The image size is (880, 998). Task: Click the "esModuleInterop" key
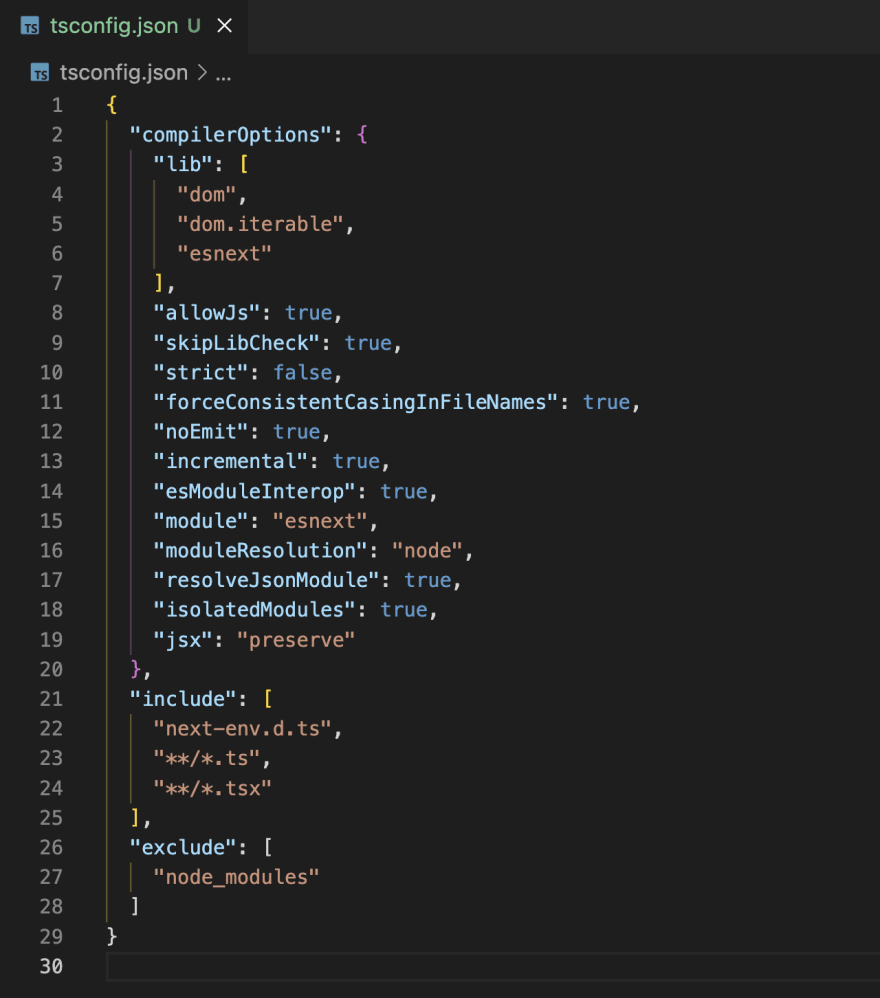pyautogui.click(x=255, y=491)
